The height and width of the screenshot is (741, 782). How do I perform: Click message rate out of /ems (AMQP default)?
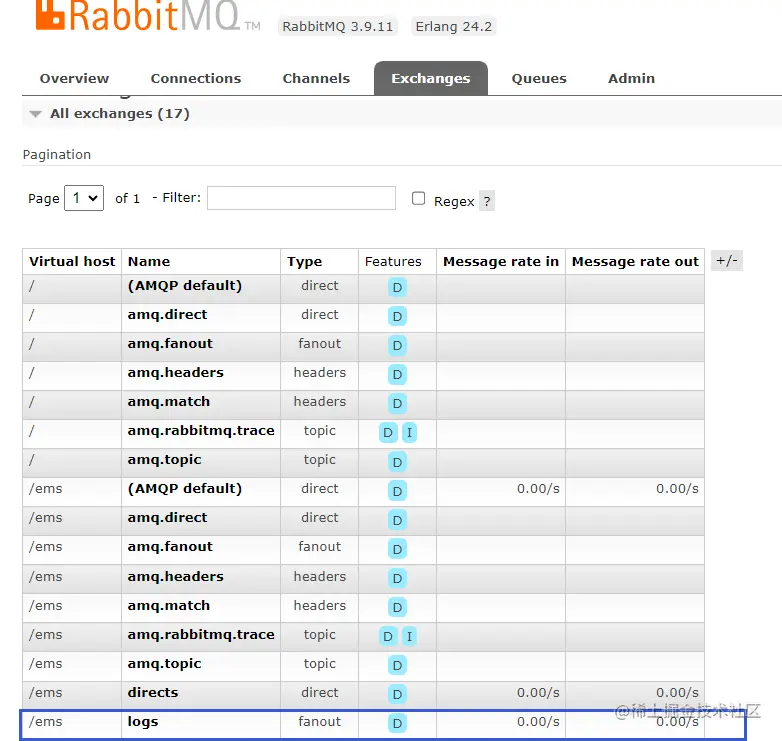pos(677,489)
